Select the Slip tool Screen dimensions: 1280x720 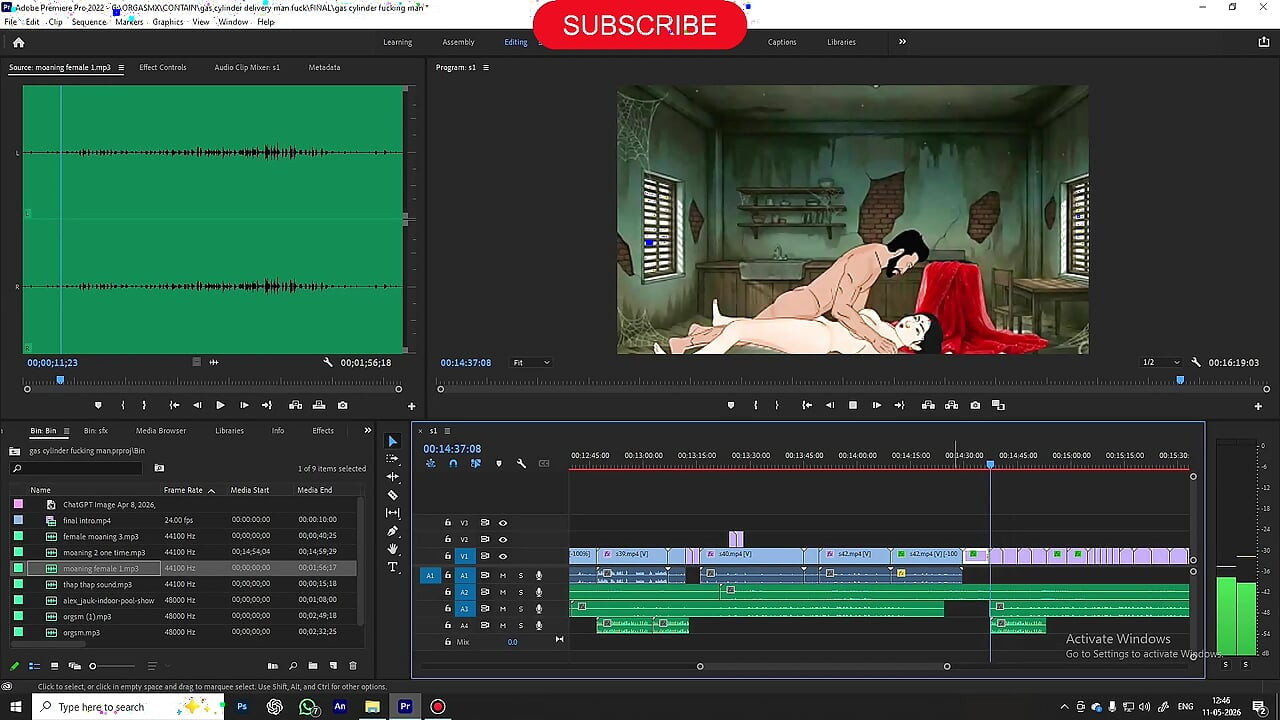point(392,513)
